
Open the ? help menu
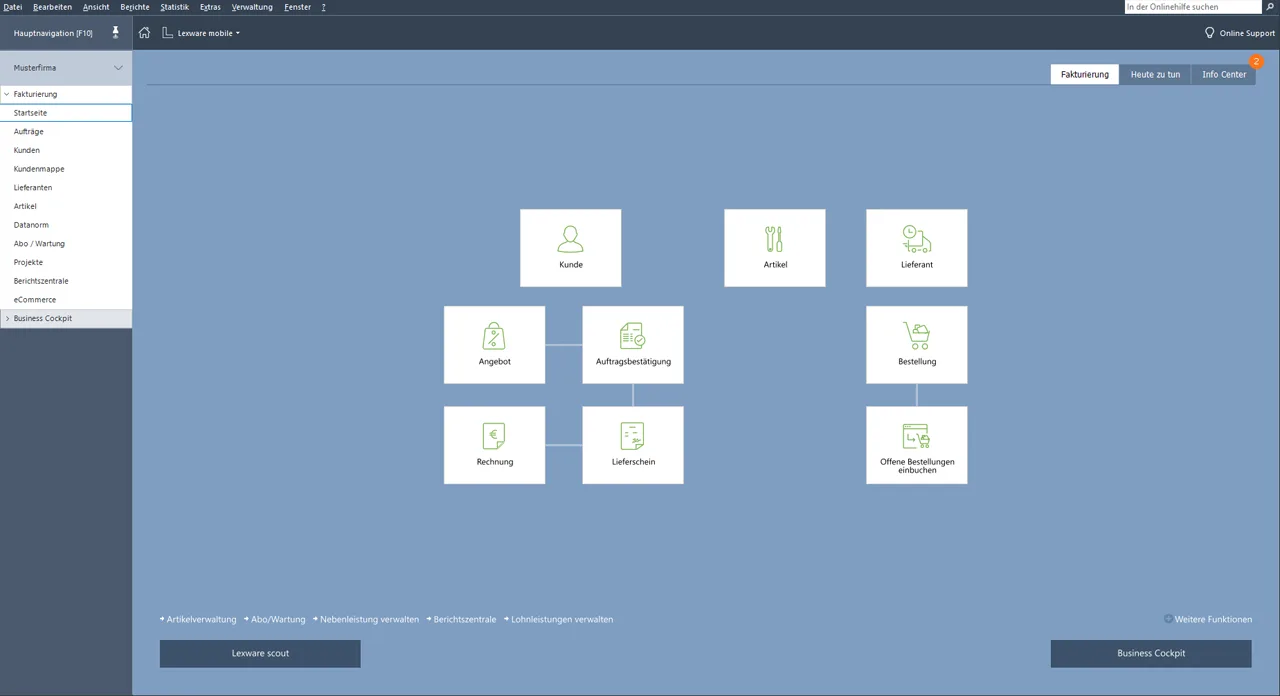(x=323, y=7)
